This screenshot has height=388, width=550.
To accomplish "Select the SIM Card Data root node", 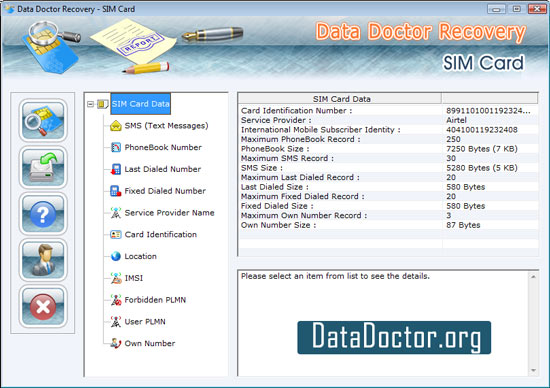I will [140, 104].
